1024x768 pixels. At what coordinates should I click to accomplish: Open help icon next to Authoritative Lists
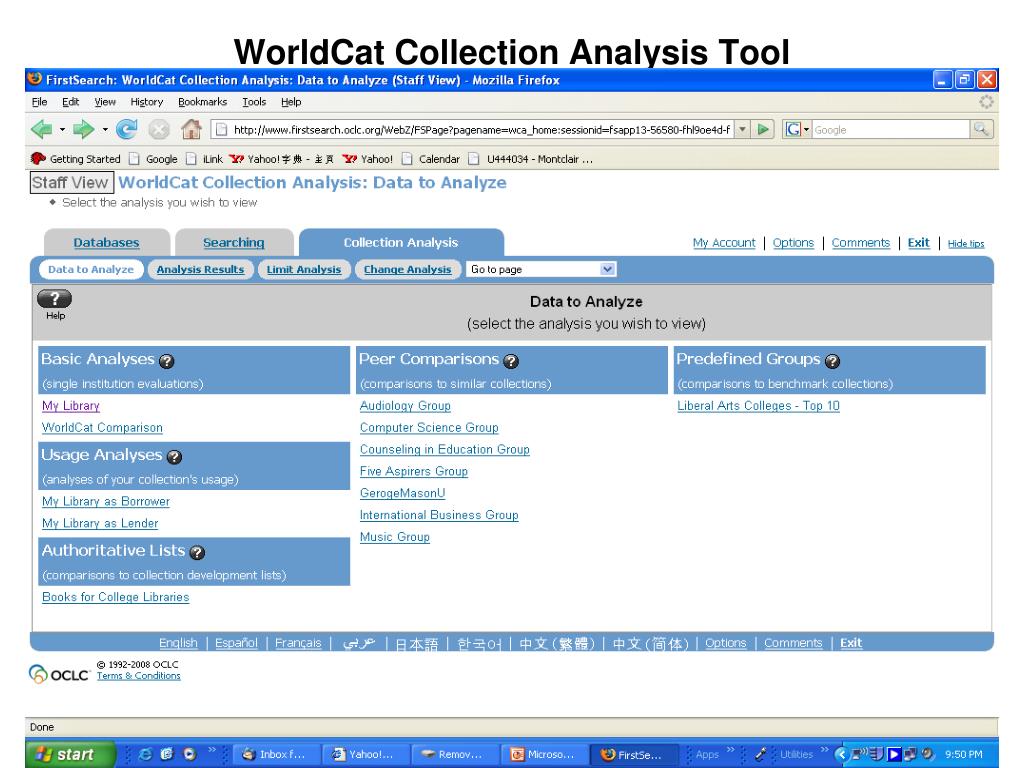(197, 552)
